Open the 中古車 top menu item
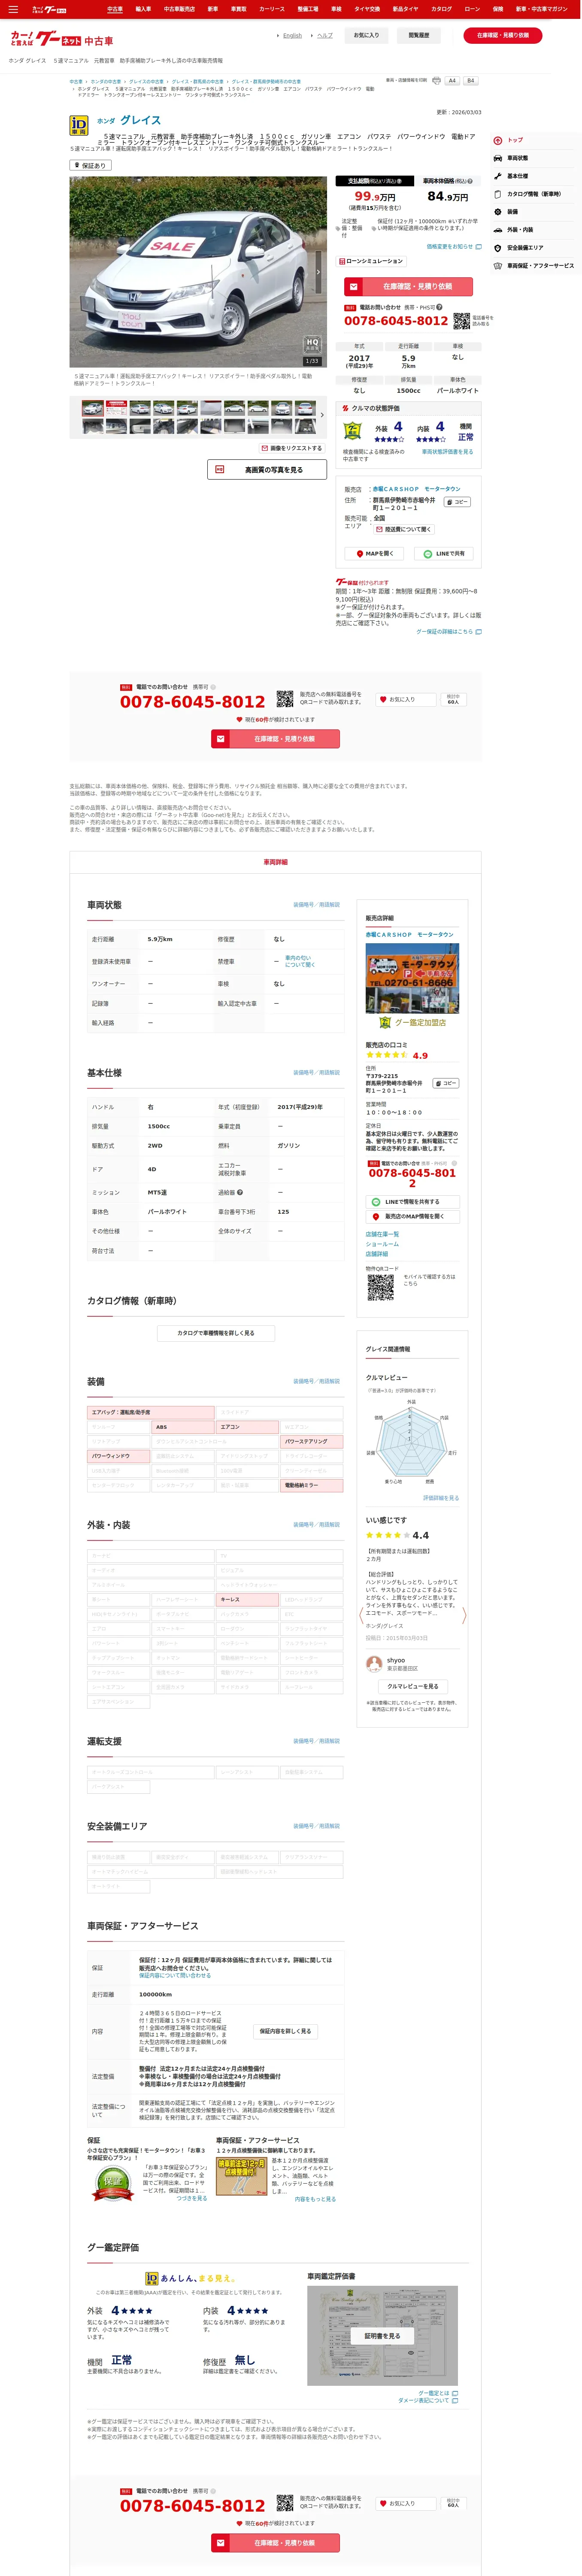 (115, 9)
